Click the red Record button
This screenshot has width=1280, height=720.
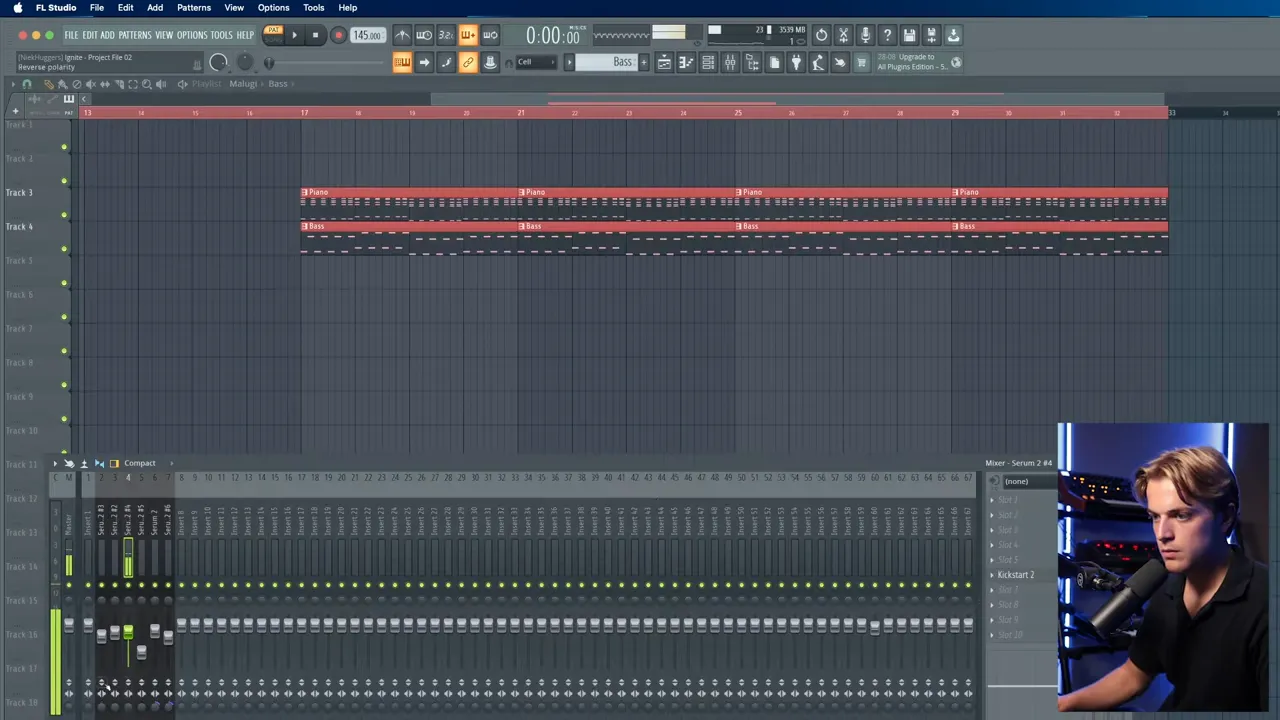[338, 35]
